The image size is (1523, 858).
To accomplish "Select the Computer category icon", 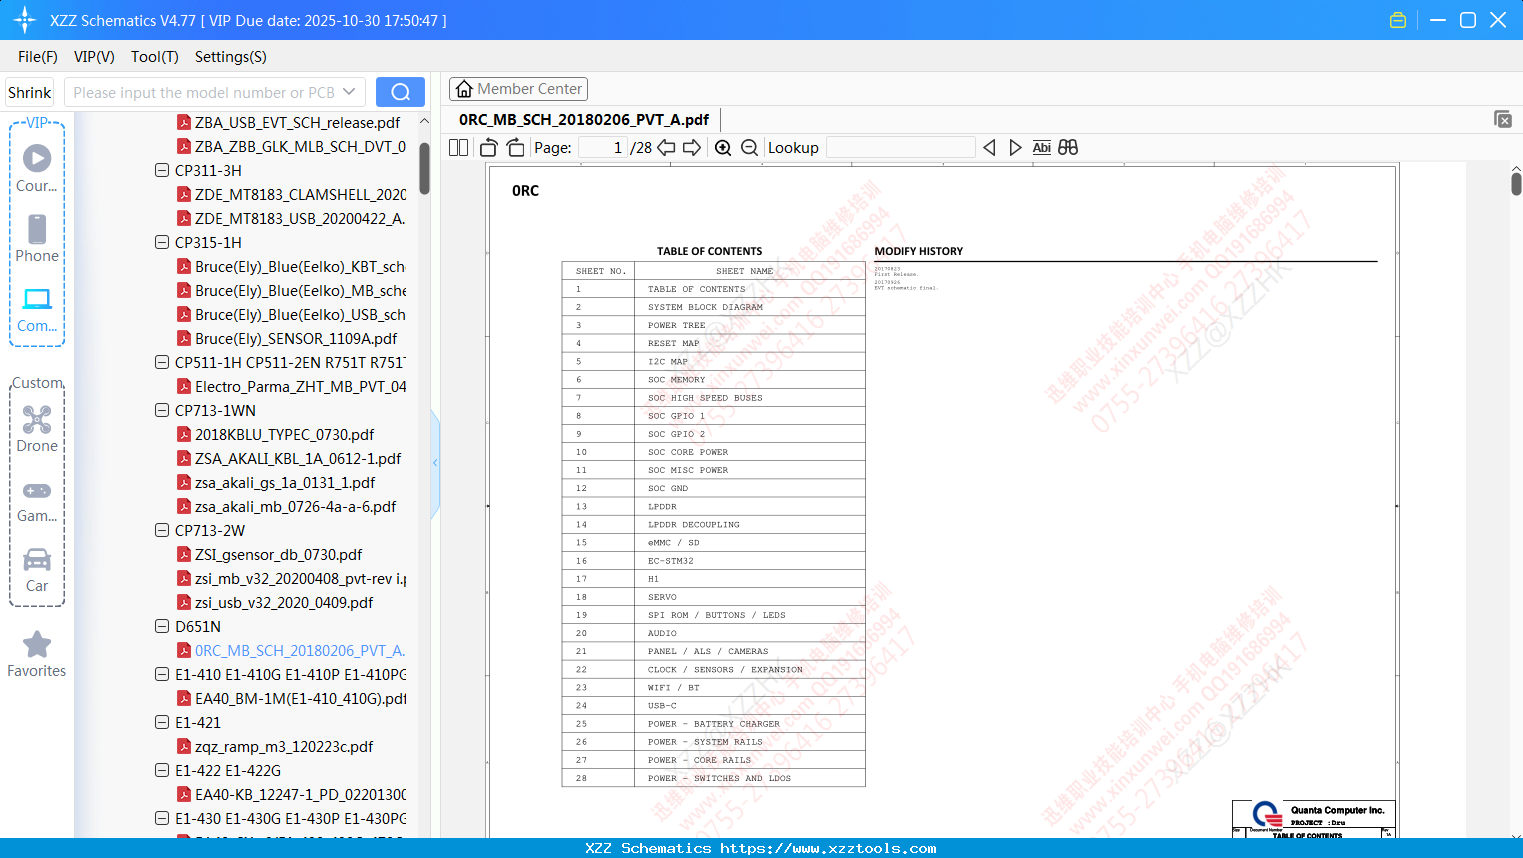I will [37, 309].
